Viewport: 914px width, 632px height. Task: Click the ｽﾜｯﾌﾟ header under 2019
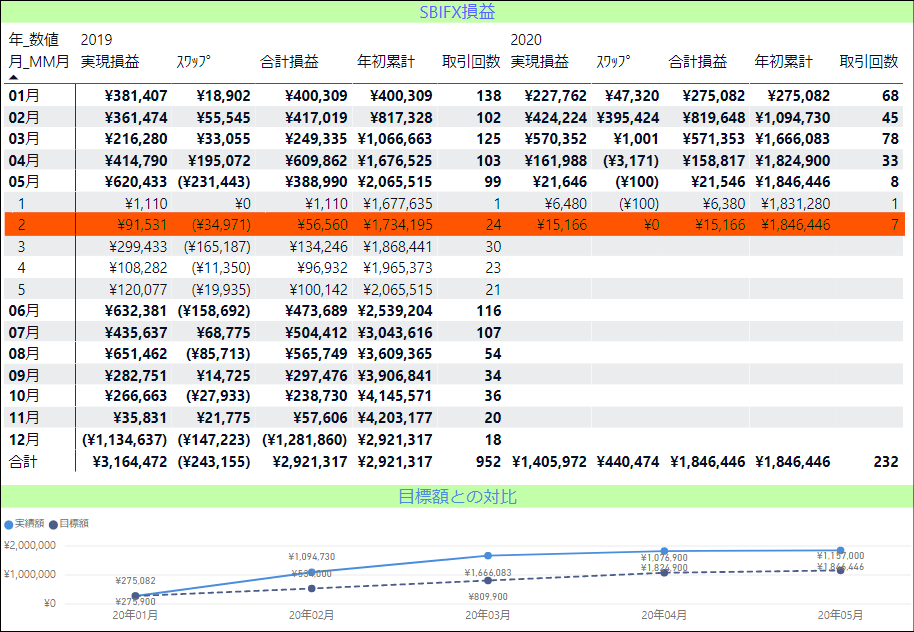tap(194, 61)
